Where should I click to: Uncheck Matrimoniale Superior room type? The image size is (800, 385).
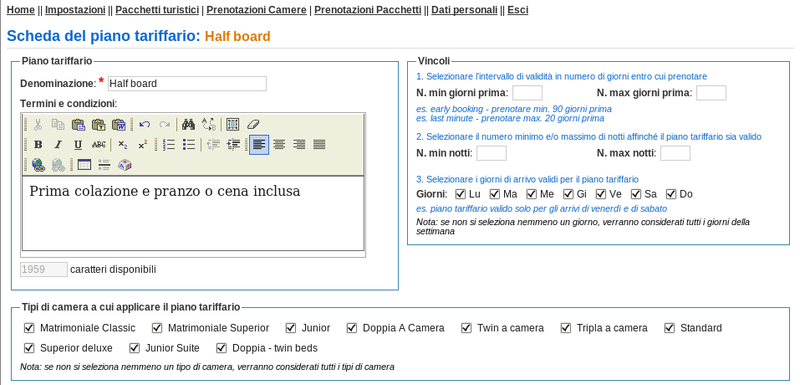coord(157,328)
